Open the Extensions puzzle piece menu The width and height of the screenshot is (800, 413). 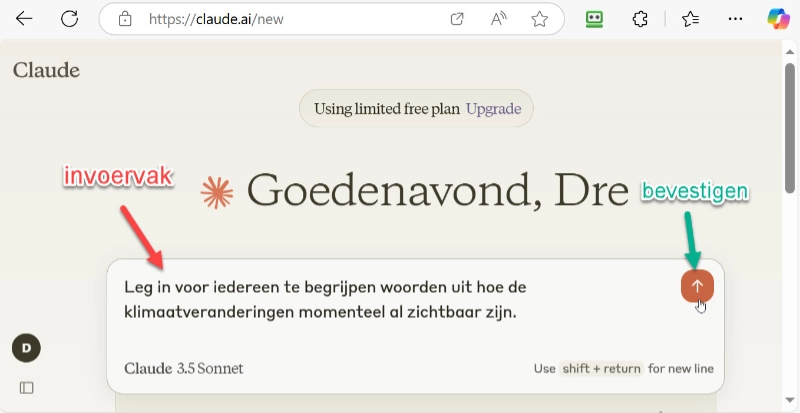pyautogui.click(x=641, y=19)
